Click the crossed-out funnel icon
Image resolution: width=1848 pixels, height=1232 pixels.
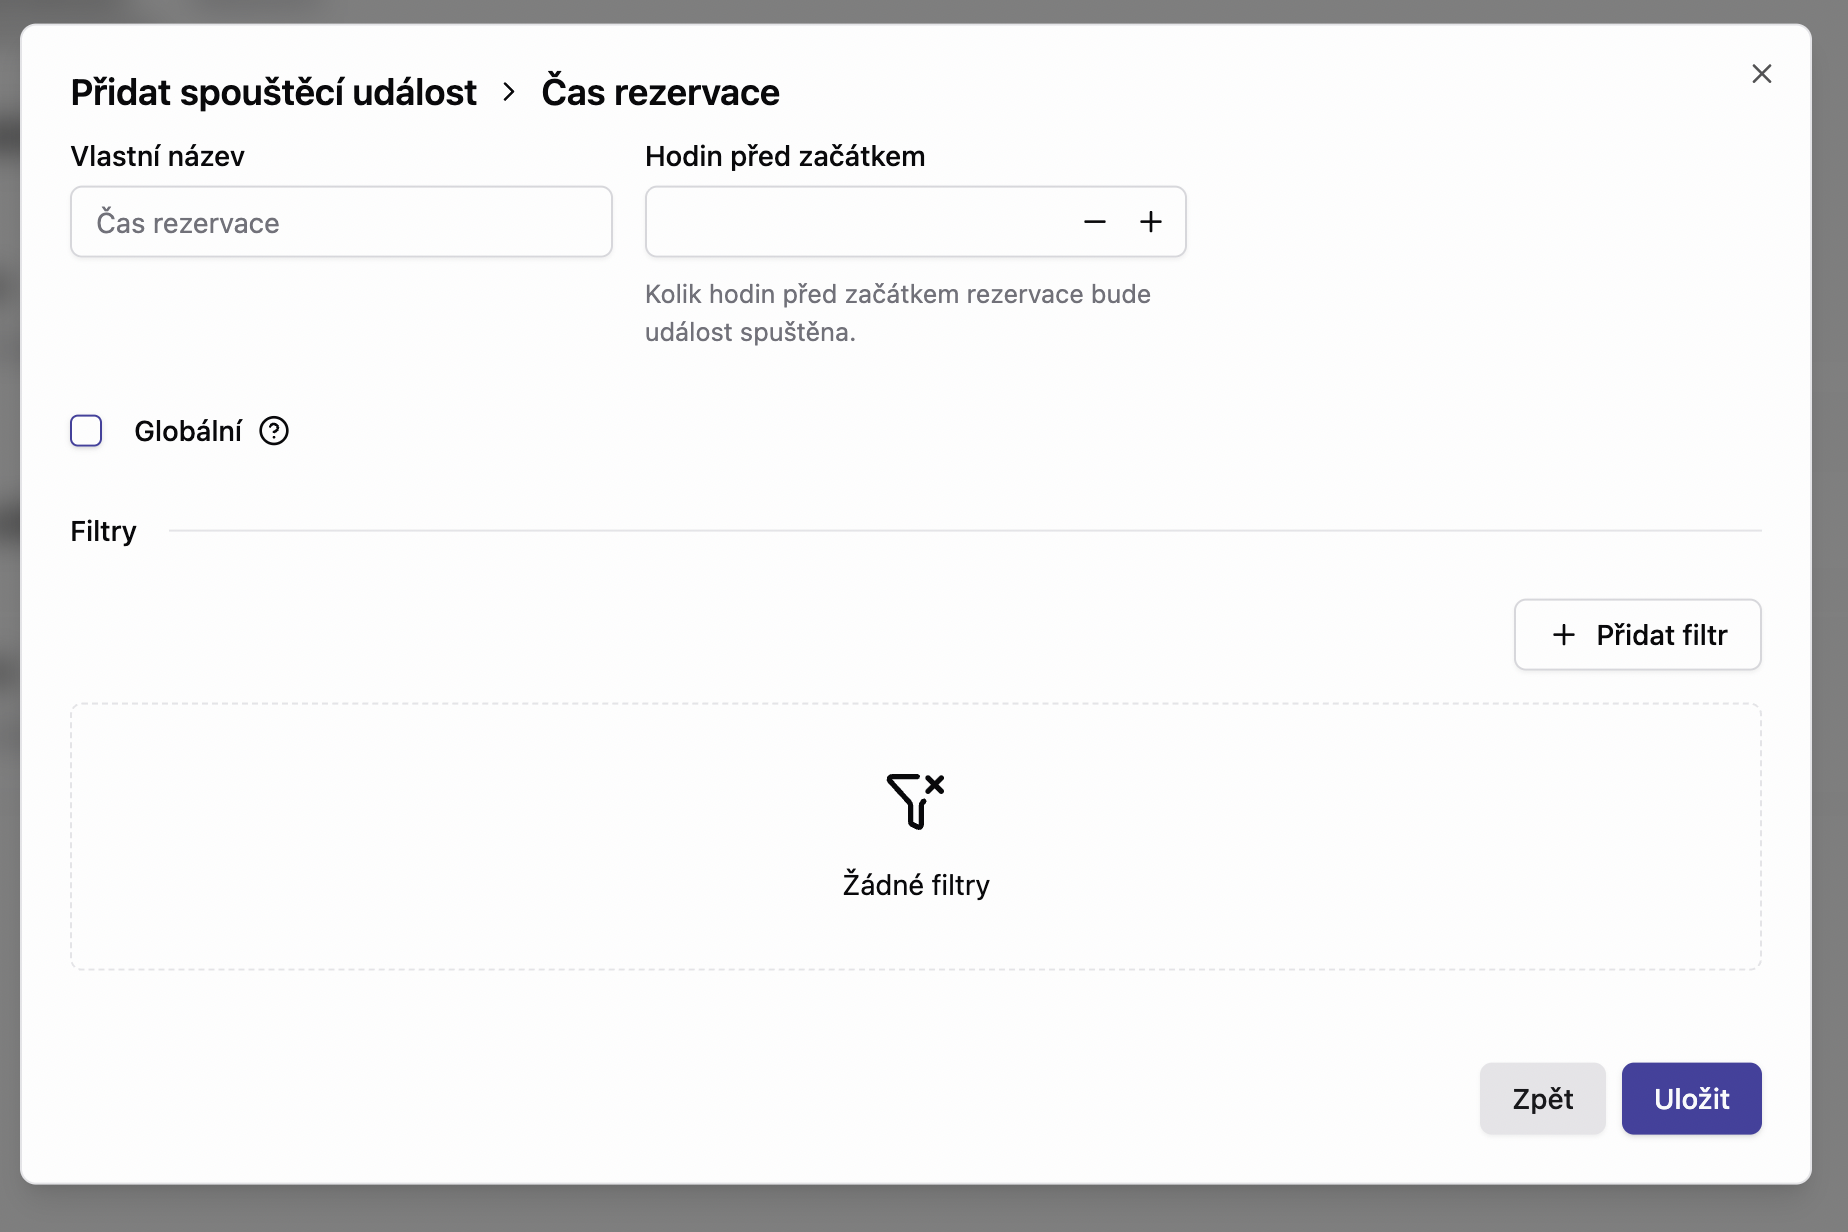pyautogui.click(x=915, y=801)
